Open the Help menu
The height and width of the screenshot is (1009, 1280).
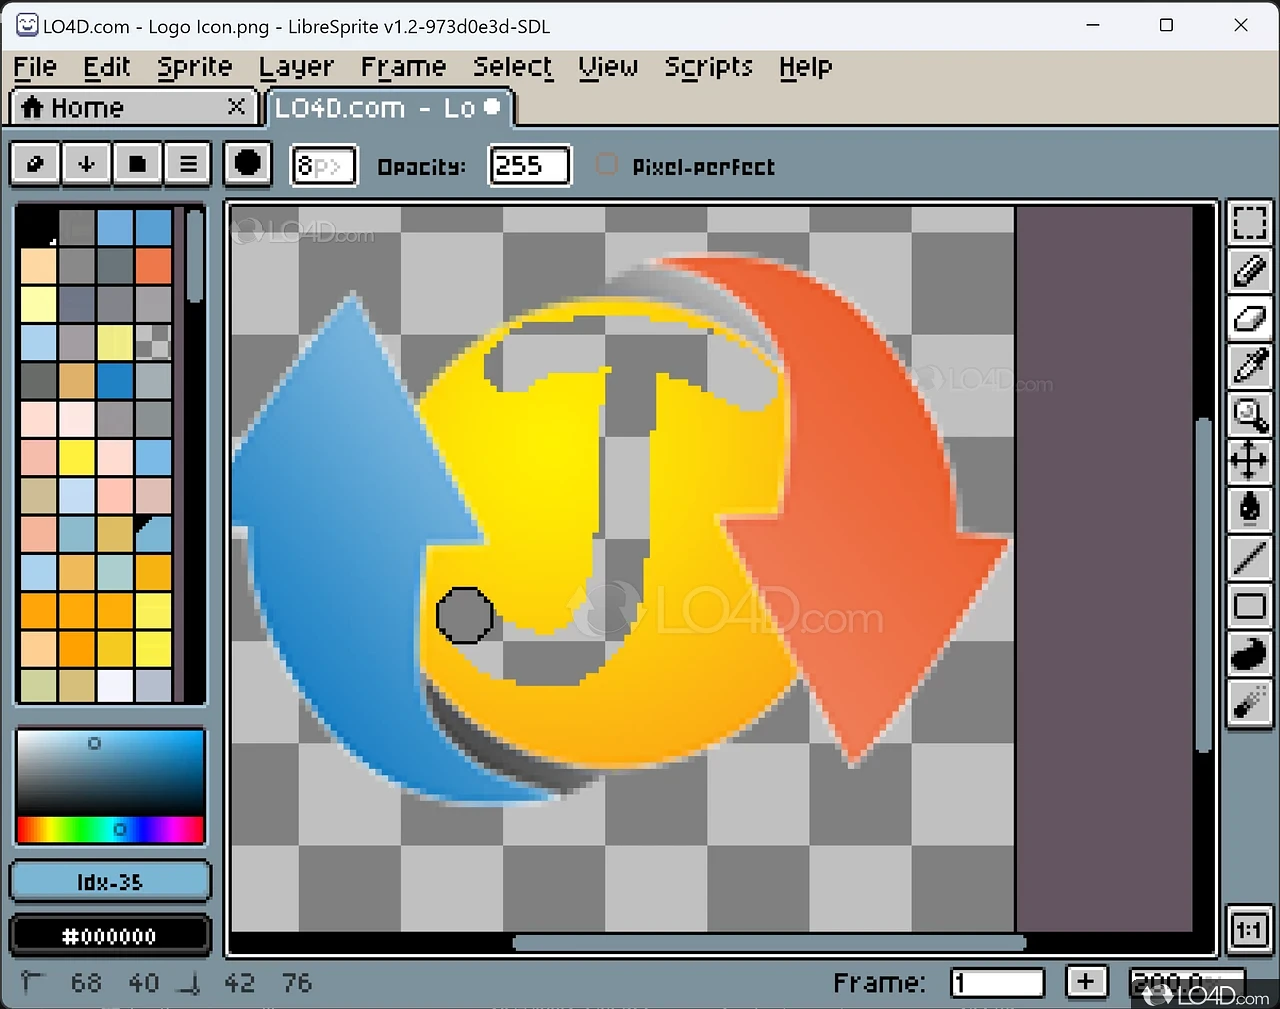(806, 67)
